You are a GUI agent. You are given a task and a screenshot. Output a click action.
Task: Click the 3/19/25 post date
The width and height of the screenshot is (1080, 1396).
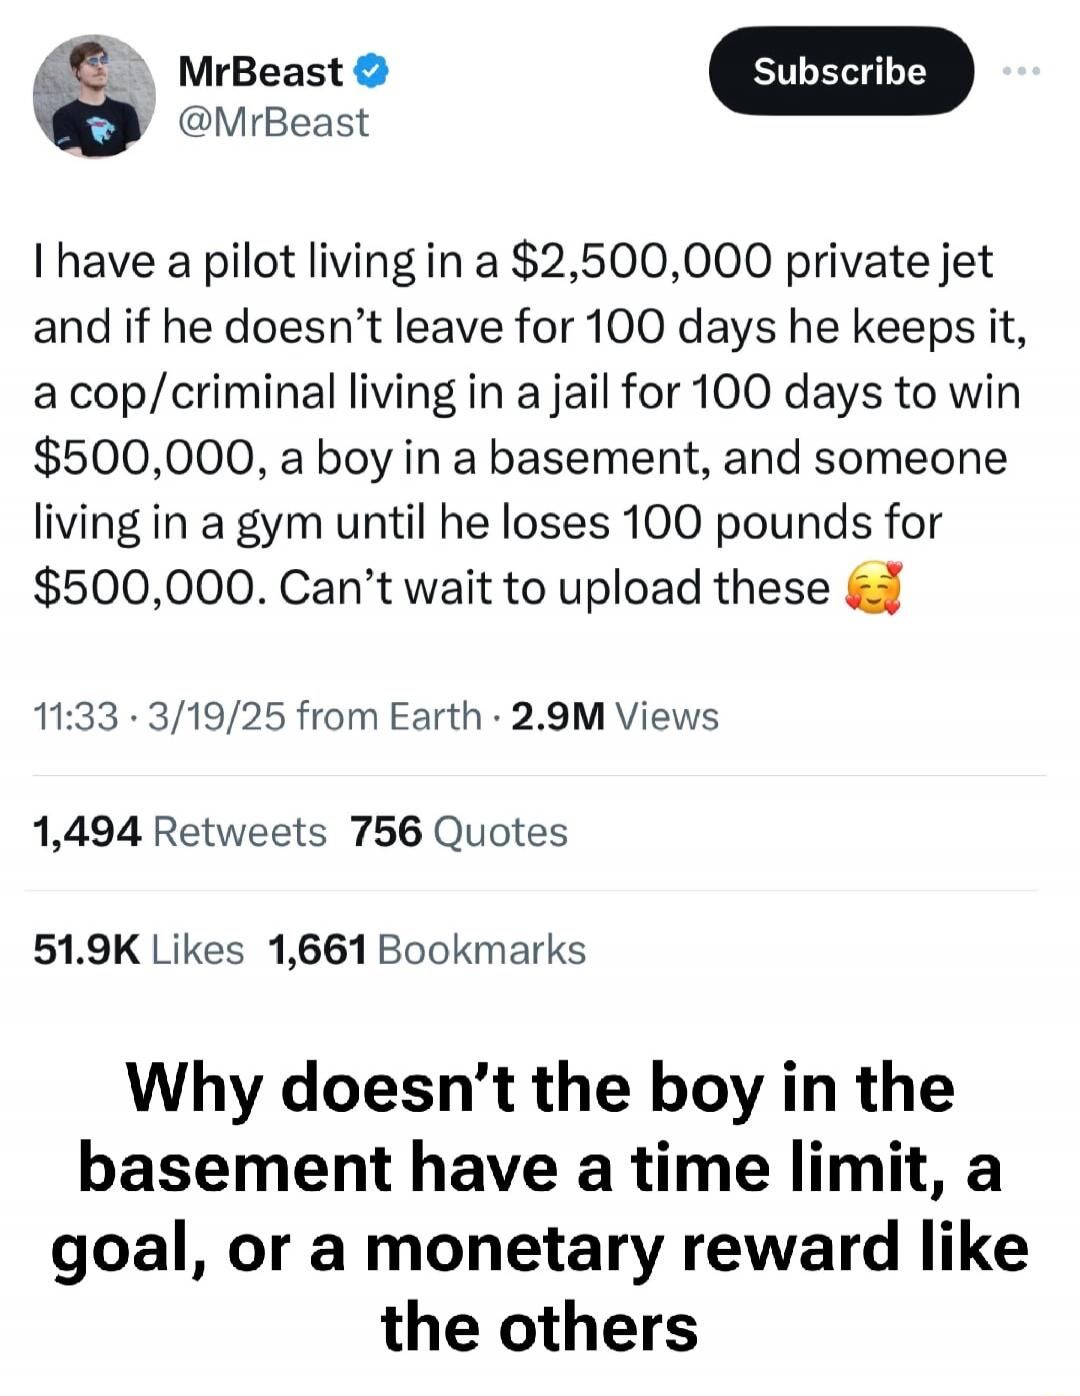click(x=216, y=717)
